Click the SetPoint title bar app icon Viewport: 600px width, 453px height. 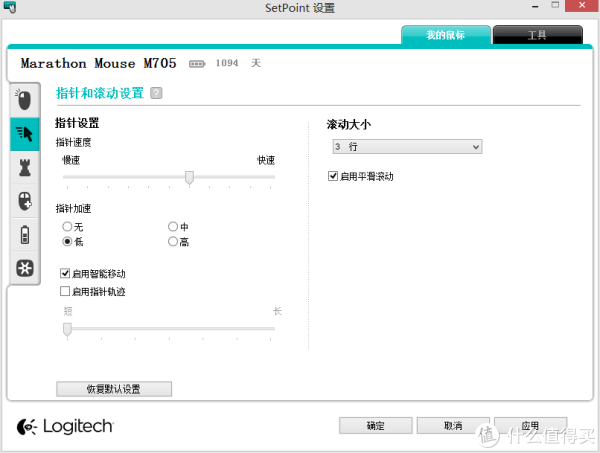(x=10, y=7)
